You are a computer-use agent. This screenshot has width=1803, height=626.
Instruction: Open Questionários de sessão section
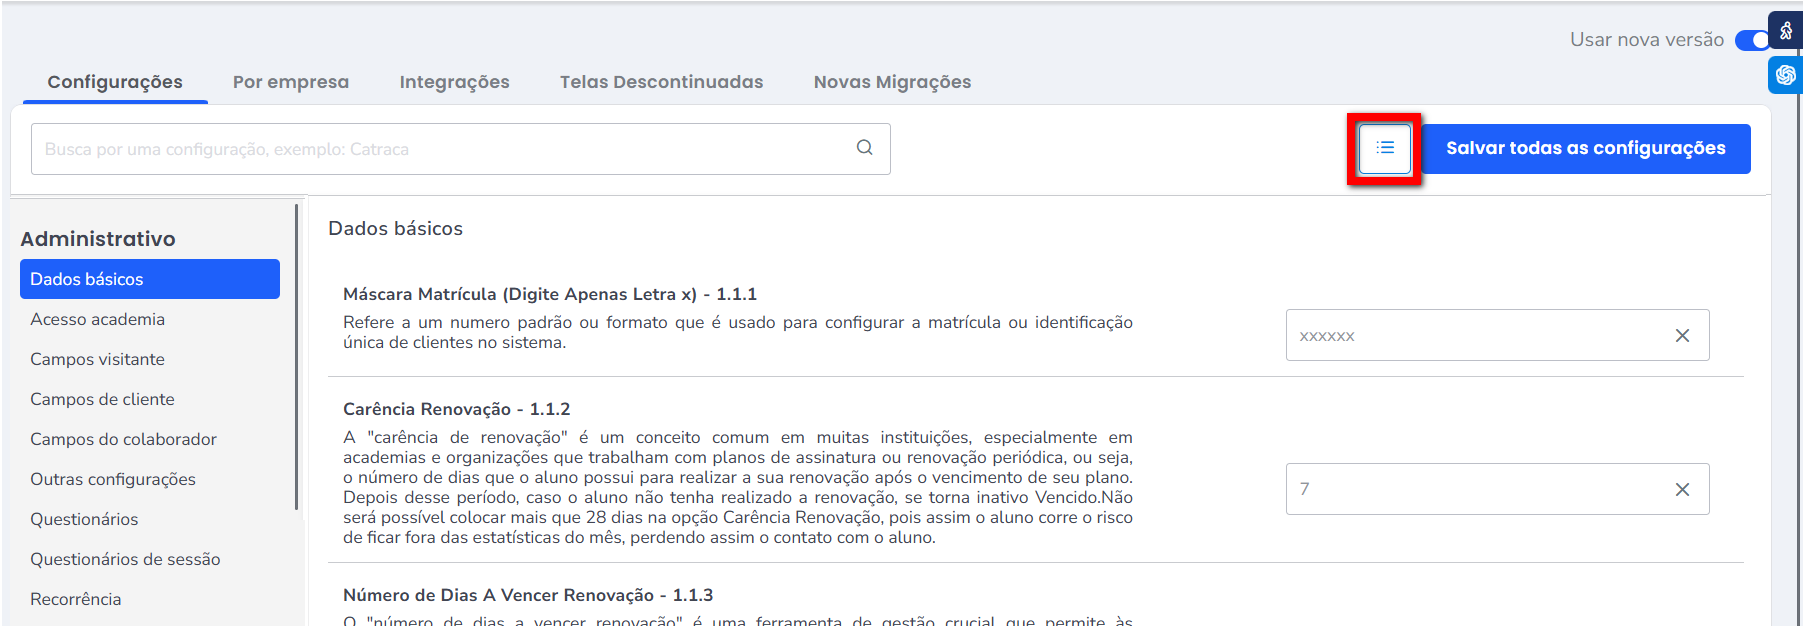pyautogui.click(x=125, y=559)
